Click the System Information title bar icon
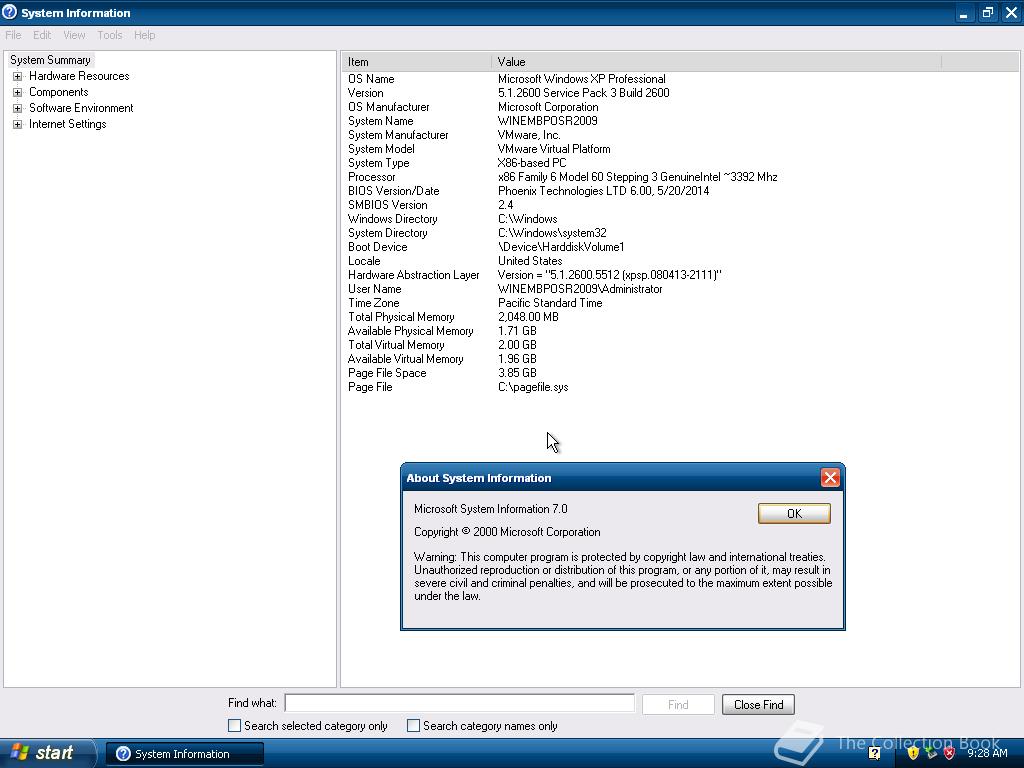Screen dimensions: 1024x768 (9, 12)
